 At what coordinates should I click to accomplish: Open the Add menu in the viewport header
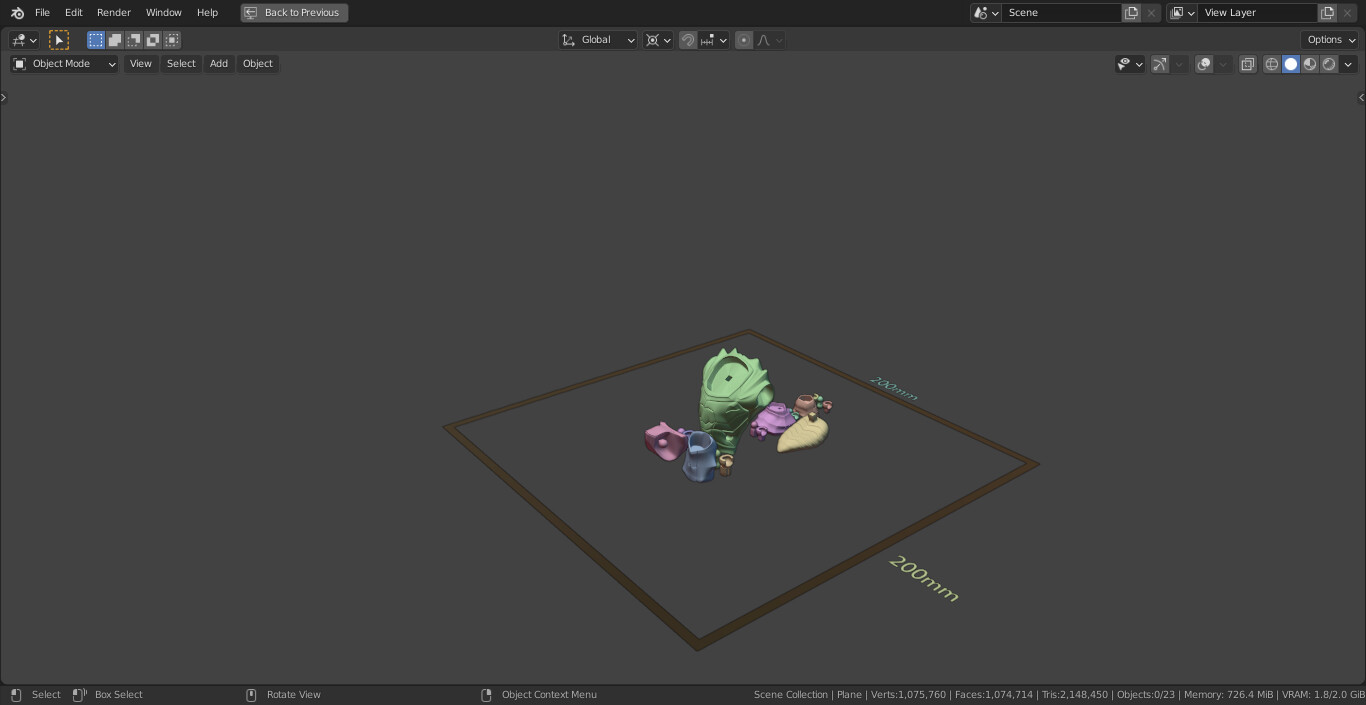(x=218, y=63)
